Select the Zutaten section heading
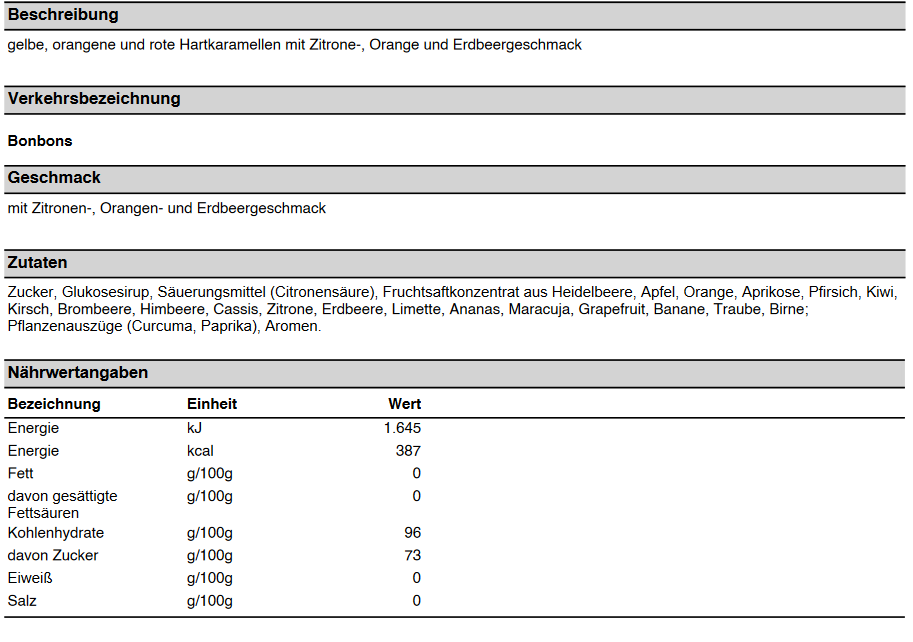 [37, 263]
